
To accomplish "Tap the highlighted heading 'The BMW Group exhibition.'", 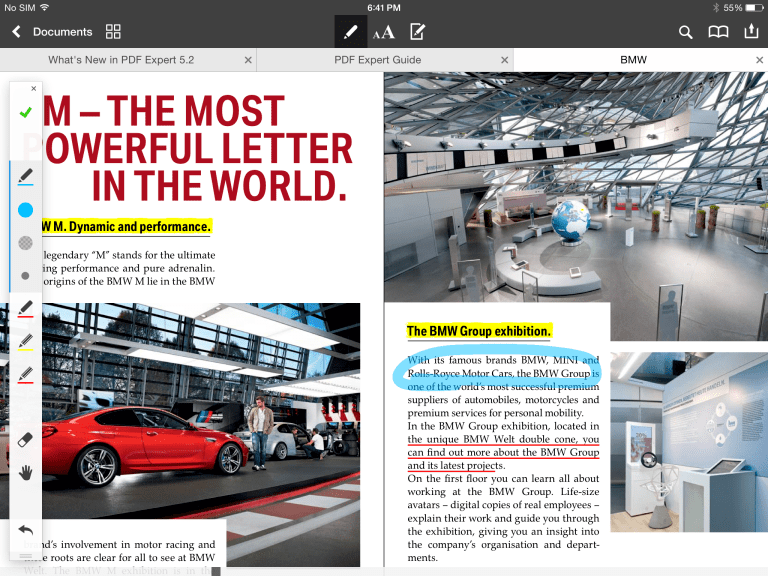I will click(x=479, y=331).
